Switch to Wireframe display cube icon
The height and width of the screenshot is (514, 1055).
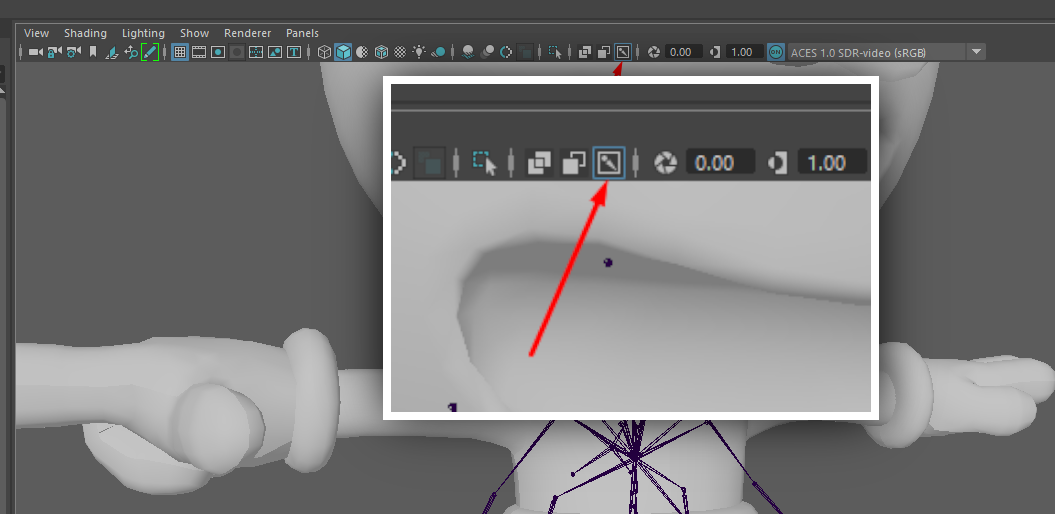pos(324,52)
